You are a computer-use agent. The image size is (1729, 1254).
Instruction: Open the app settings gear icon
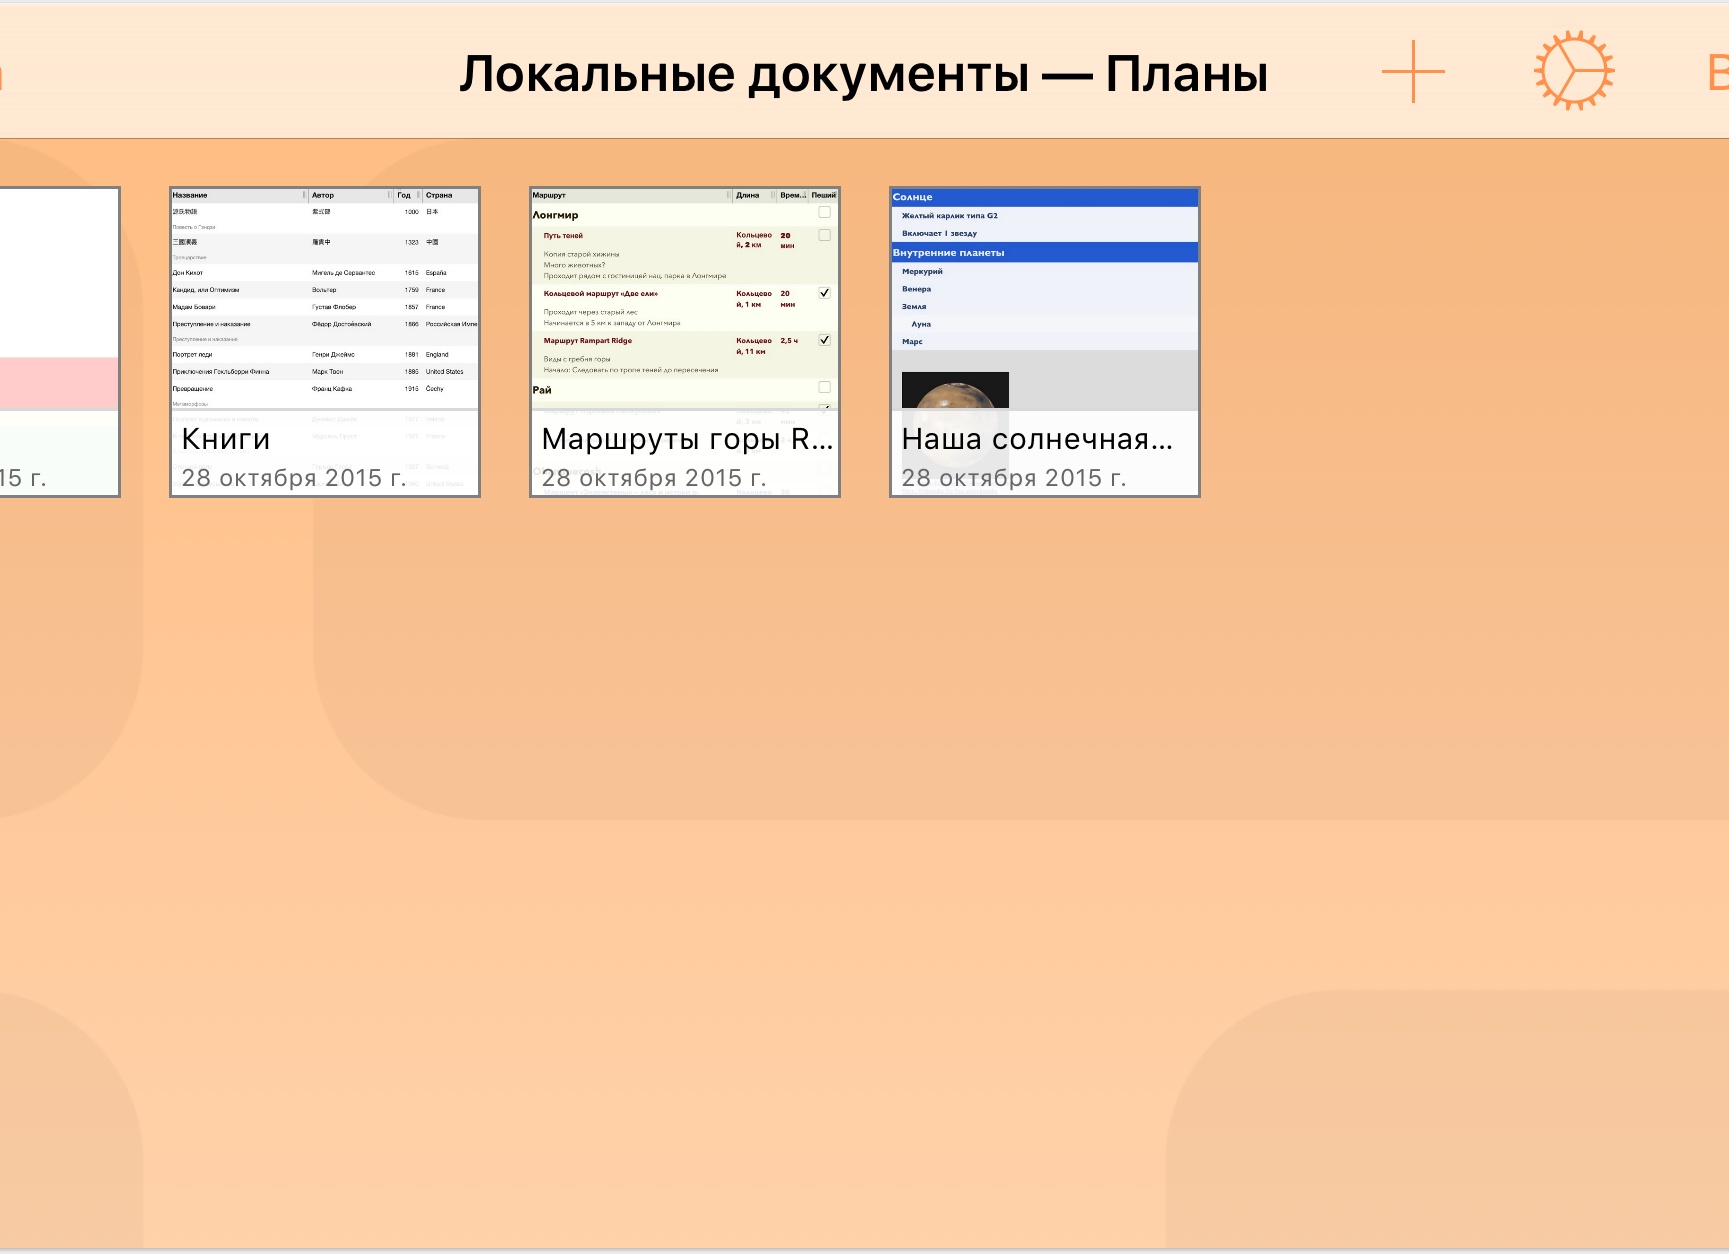tap(1572, 71)
